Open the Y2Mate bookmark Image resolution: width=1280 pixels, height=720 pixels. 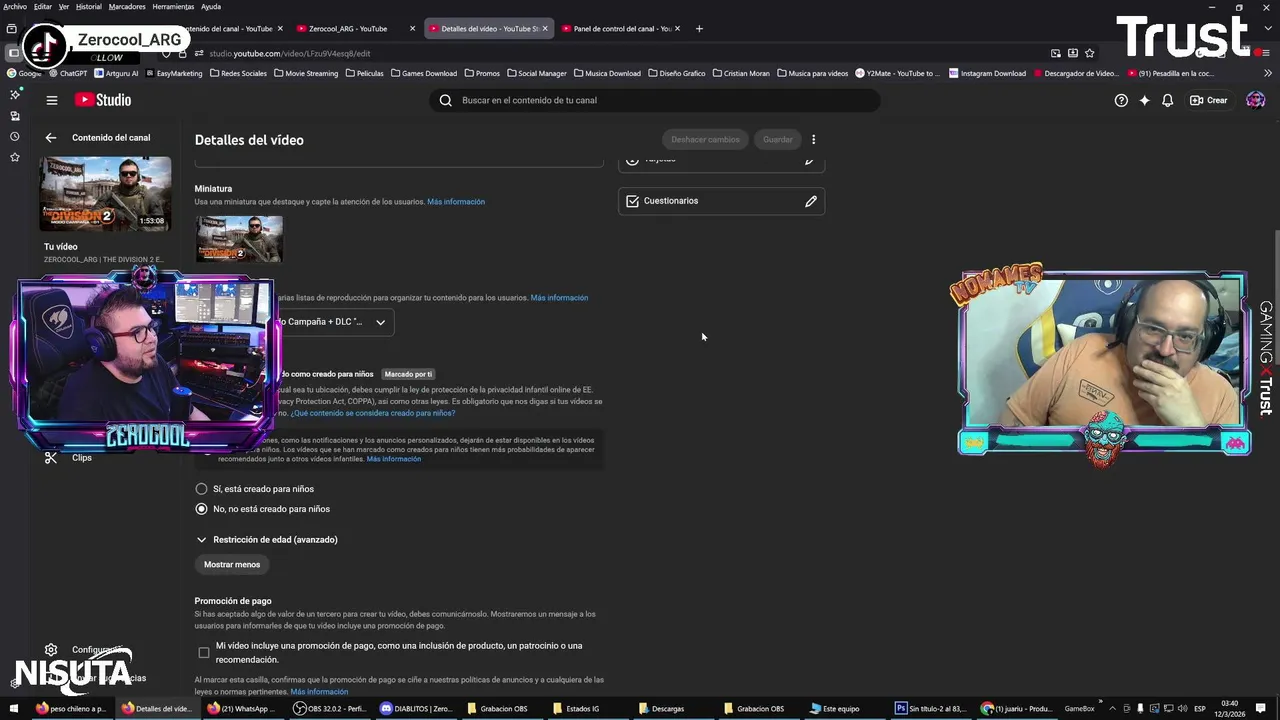click(x=897, y=73)
